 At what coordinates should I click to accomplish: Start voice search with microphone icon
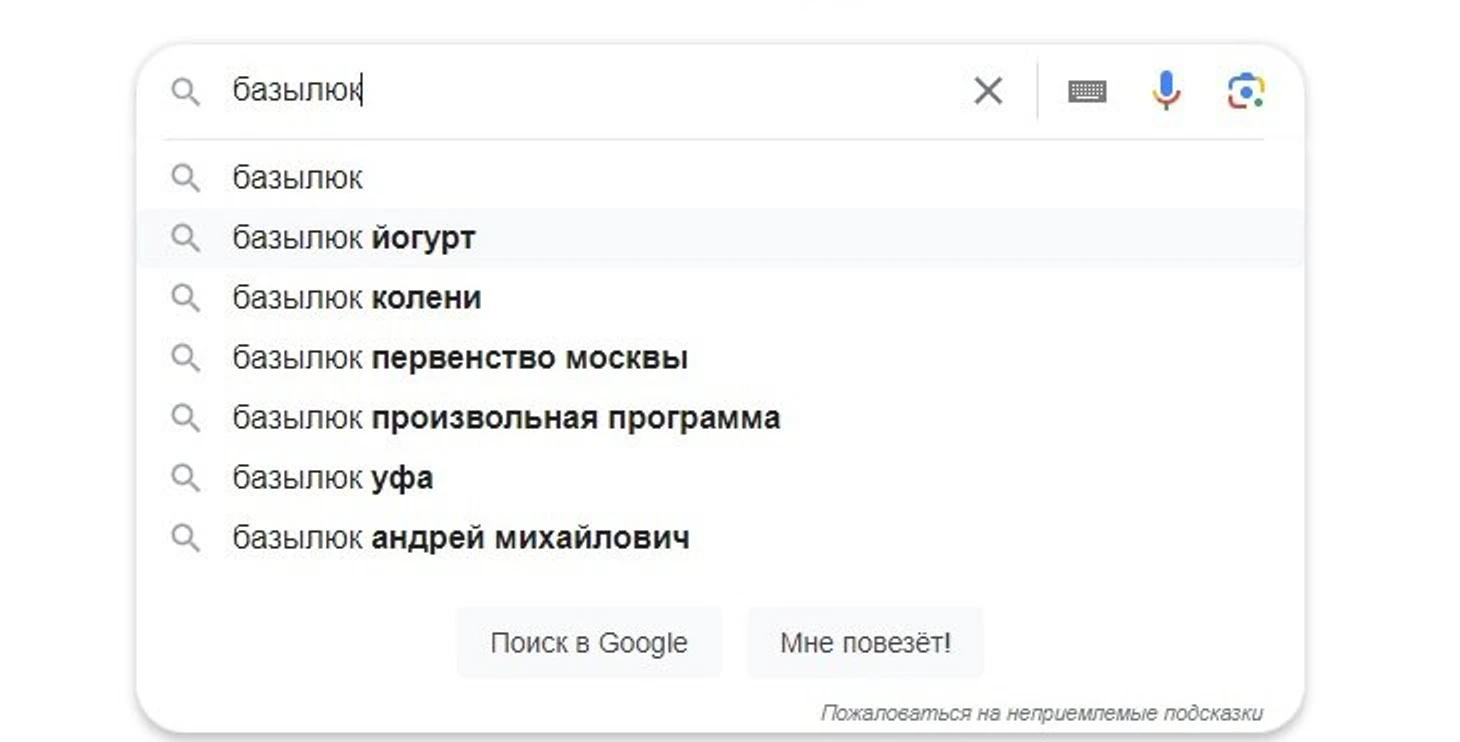(1165, 91)
